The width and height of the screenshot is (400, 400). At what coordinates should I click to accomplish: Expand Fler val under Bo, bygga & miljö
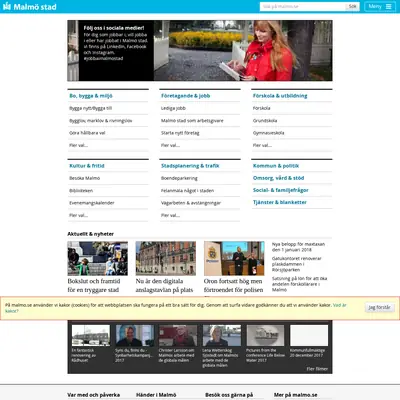click(79, 145)
